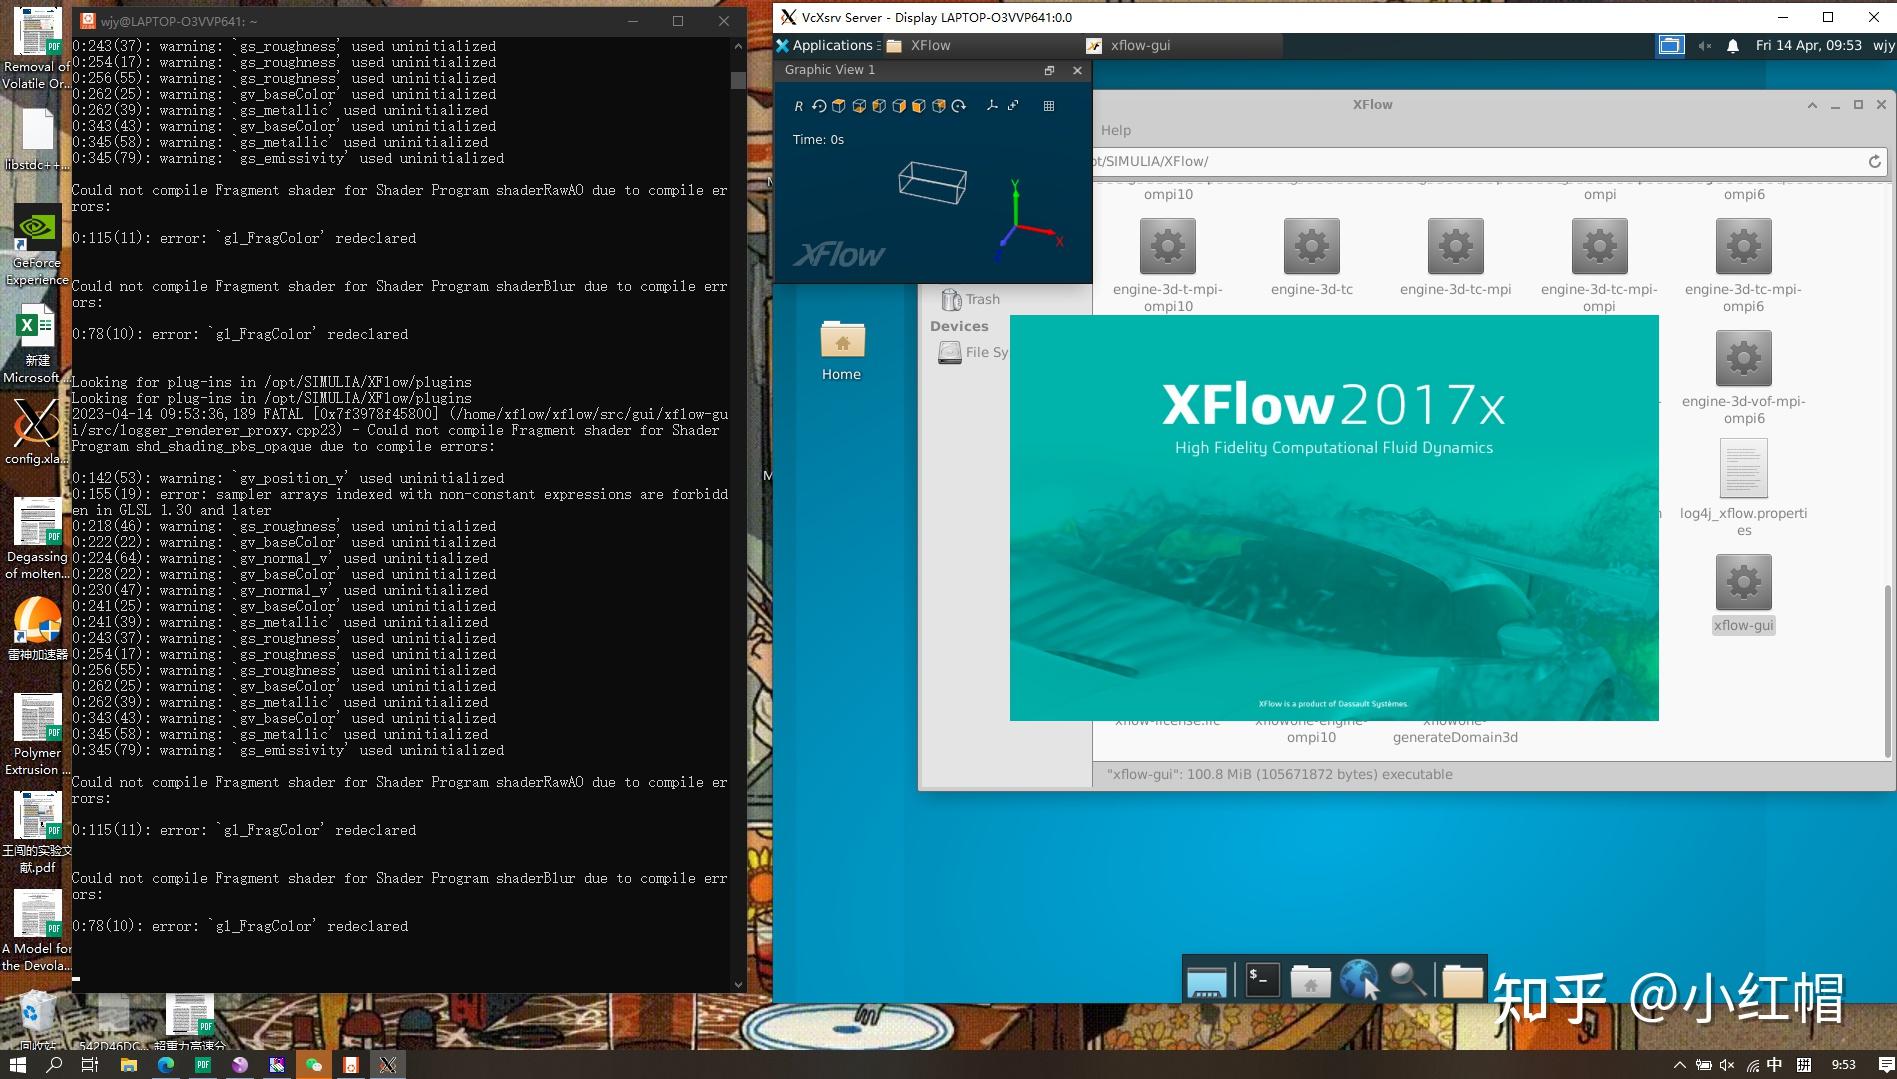Click the rotate counter-clockwise view icon
This screenshot has width=1897, height=1079.
click(x=819, y=106)
